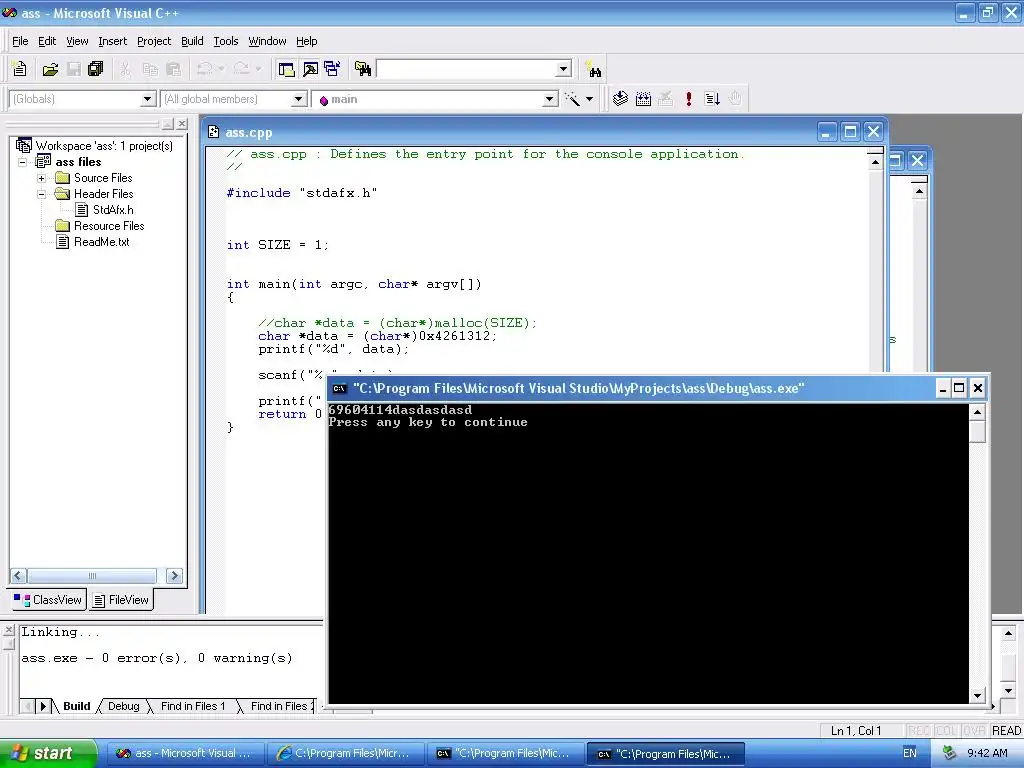Click workspace tree scroll right arrow
The image size is (1024, 768).
click(x=174, y=575)
